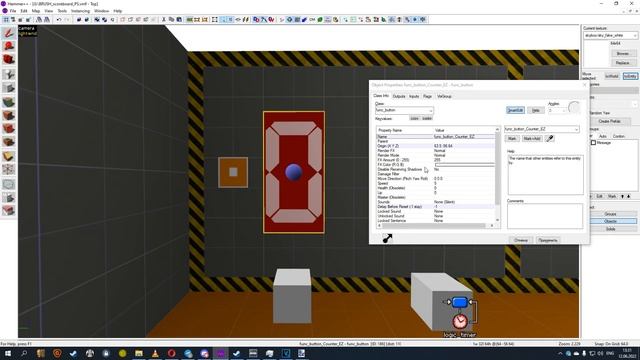Click inside the Comments text box

[x=545, y=216]
